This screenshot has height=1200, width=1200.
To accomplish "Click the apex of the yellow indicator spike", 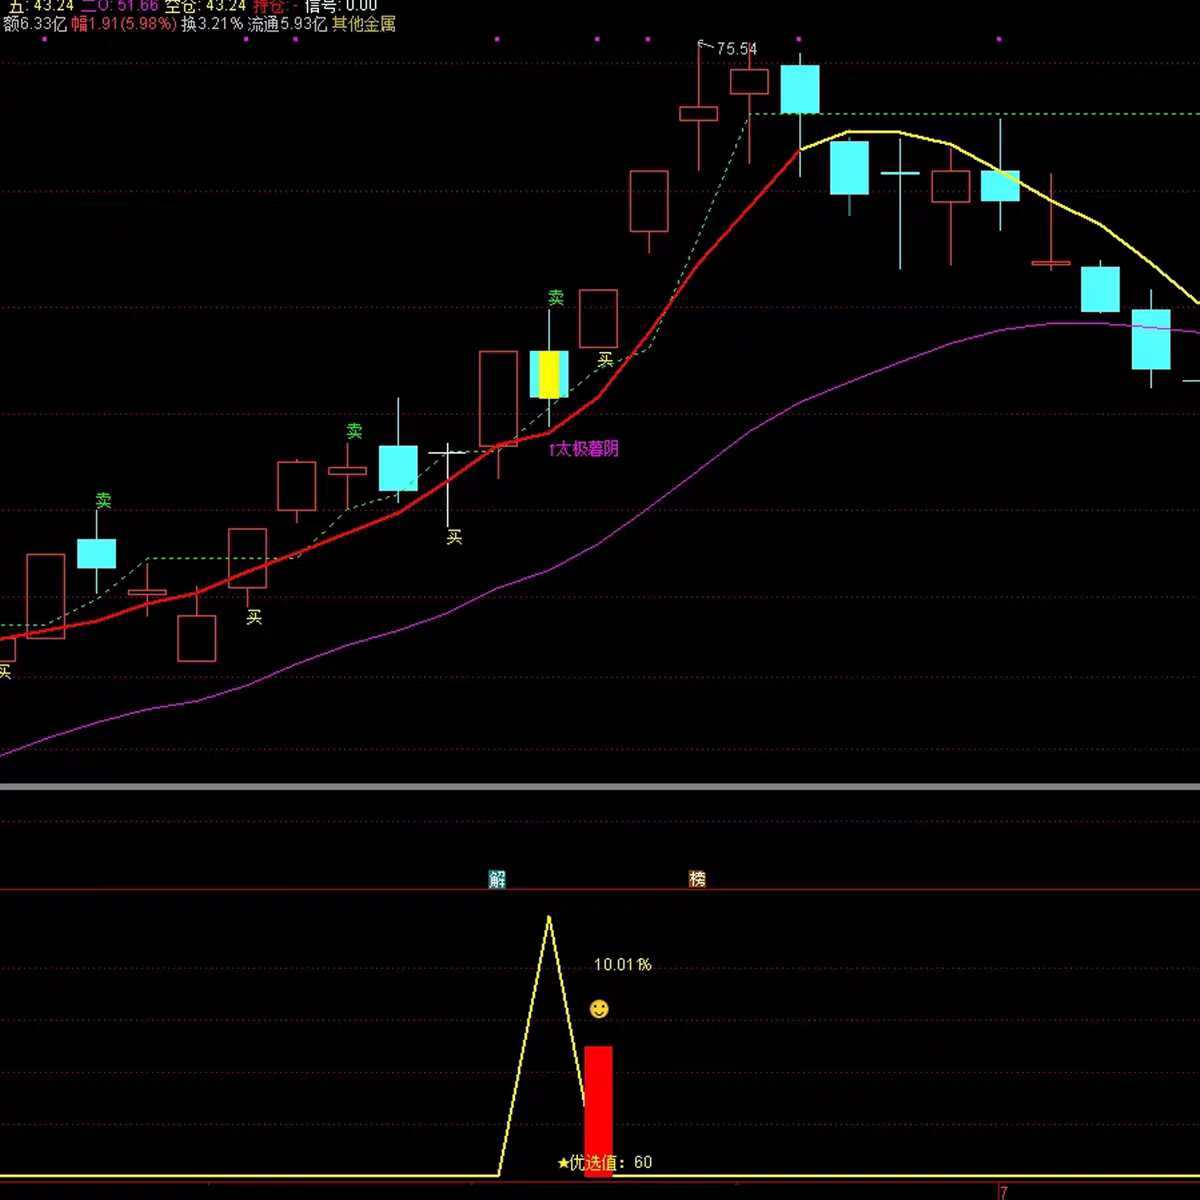I will click(548, 917).
